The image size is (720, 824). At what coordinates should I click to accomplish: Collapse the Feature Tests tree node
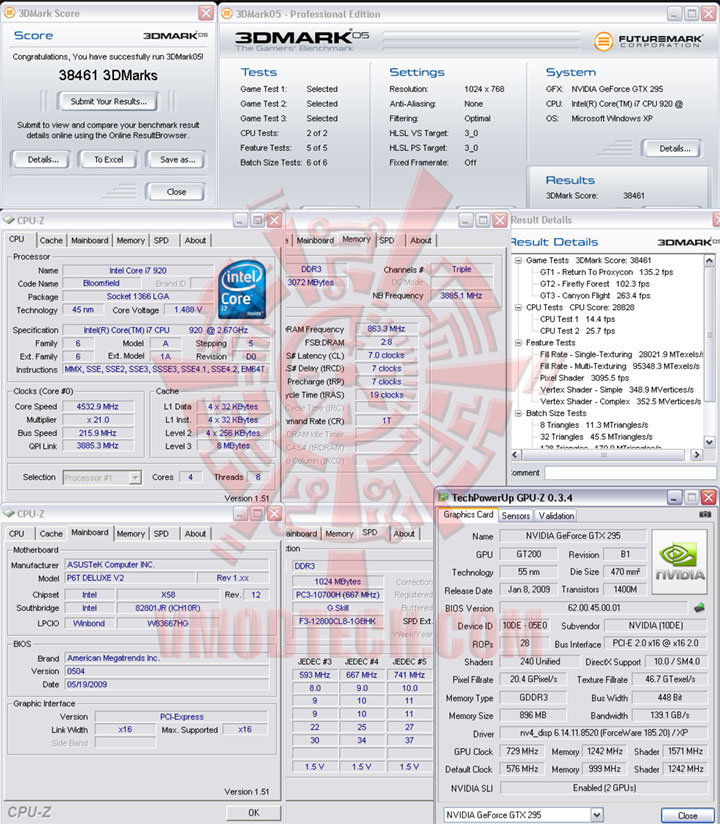tap(518, 343)
